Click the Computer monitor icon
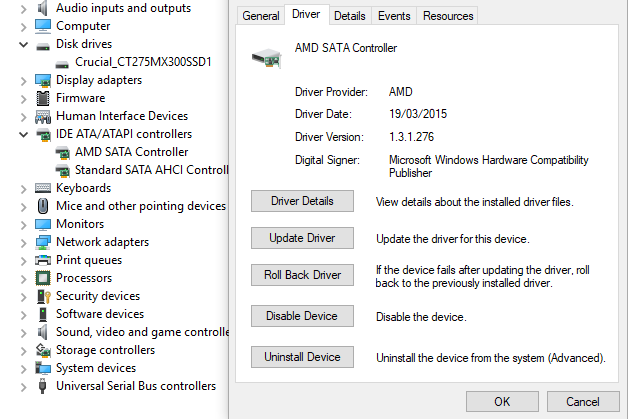This screenshot has height=419, width=628. click(x=43, y=26)
